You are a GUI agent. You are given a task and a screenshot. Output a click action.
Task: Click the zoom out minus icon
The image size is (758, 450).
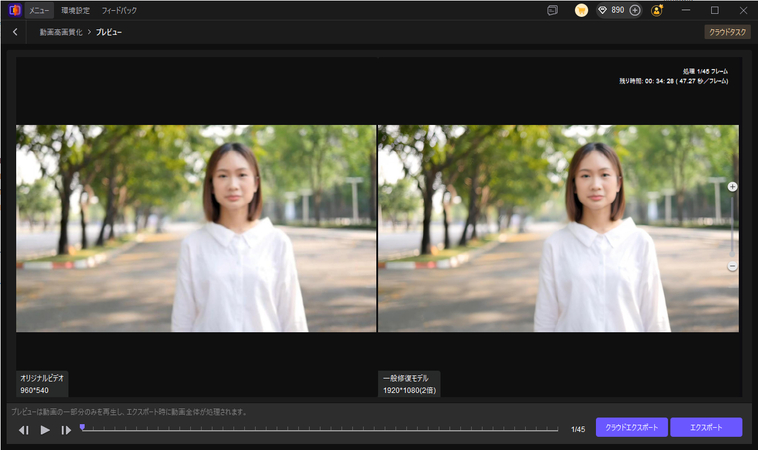[x=732, y=266]
